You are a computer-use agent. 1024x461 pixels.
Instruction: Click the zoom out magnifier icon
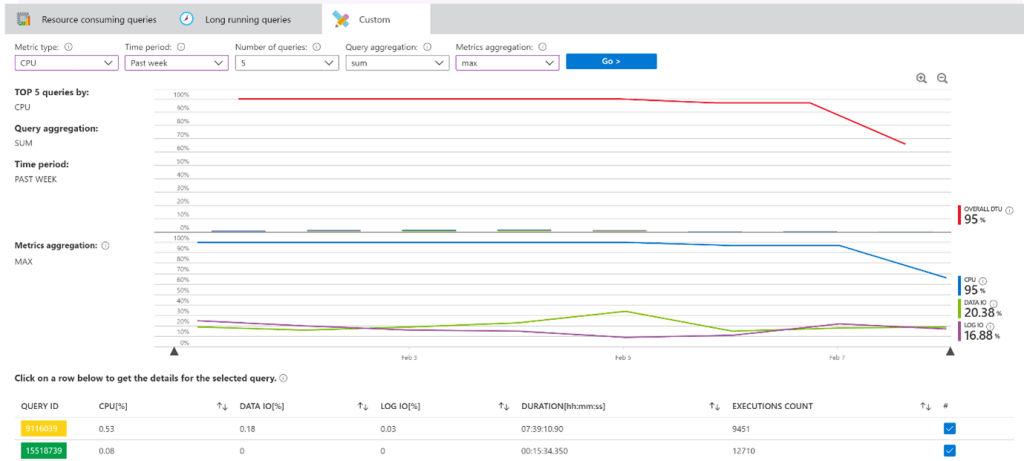click(942, 78)
